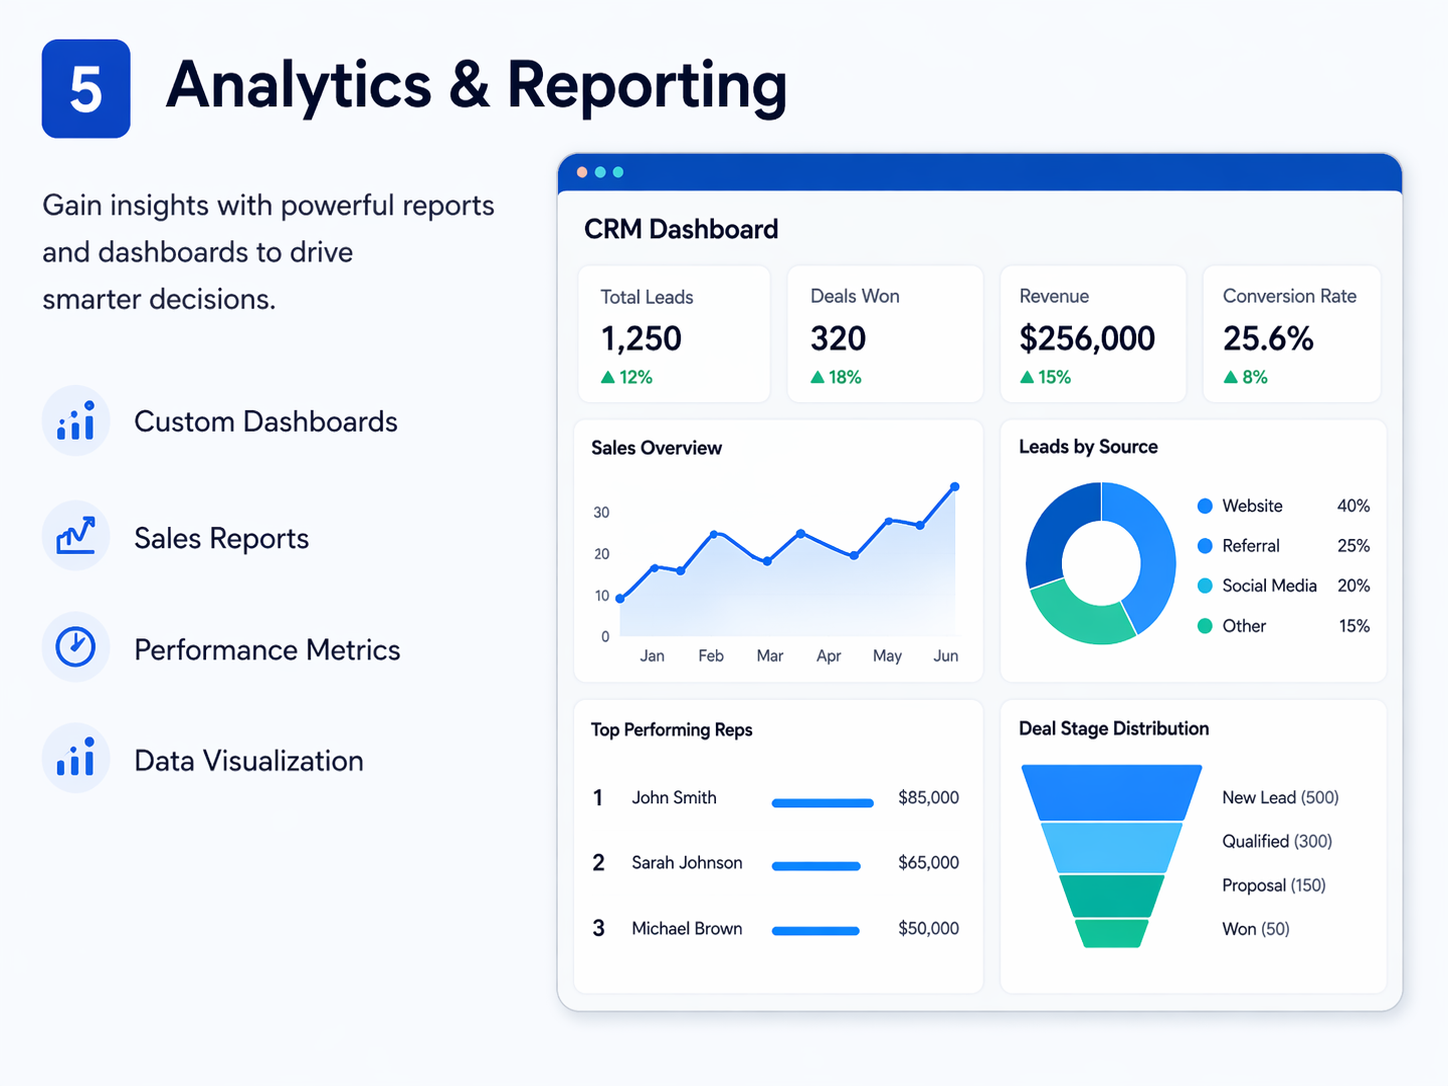Select the Qualified funnel segment
This screenshot has height=1086, width=1448.
1111,848
